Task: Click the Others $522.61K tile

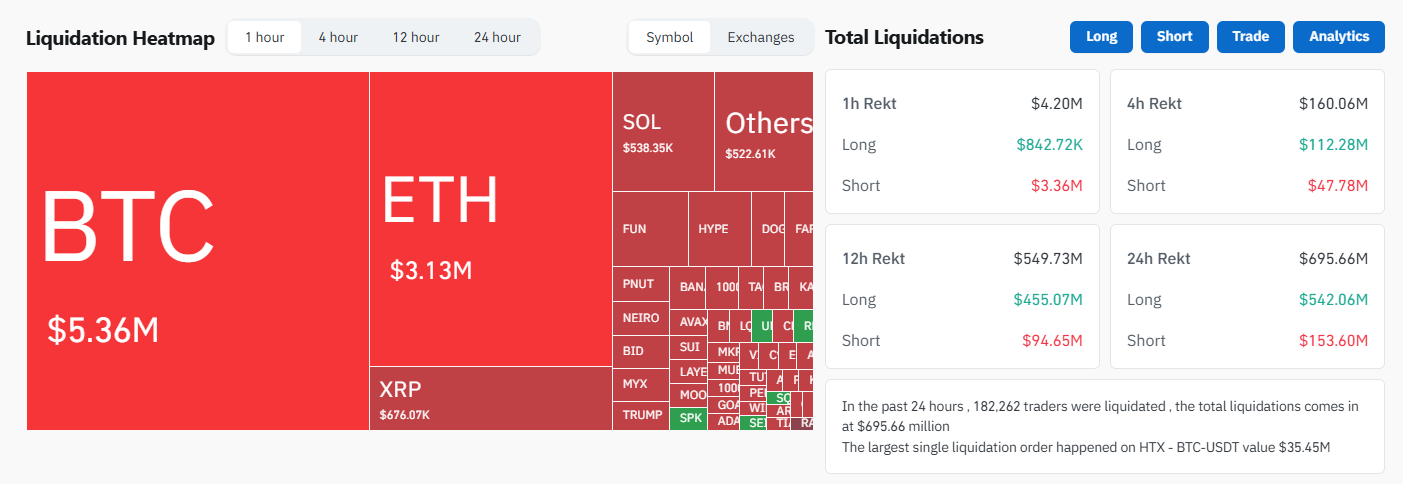Action: [x=764, y=131]
